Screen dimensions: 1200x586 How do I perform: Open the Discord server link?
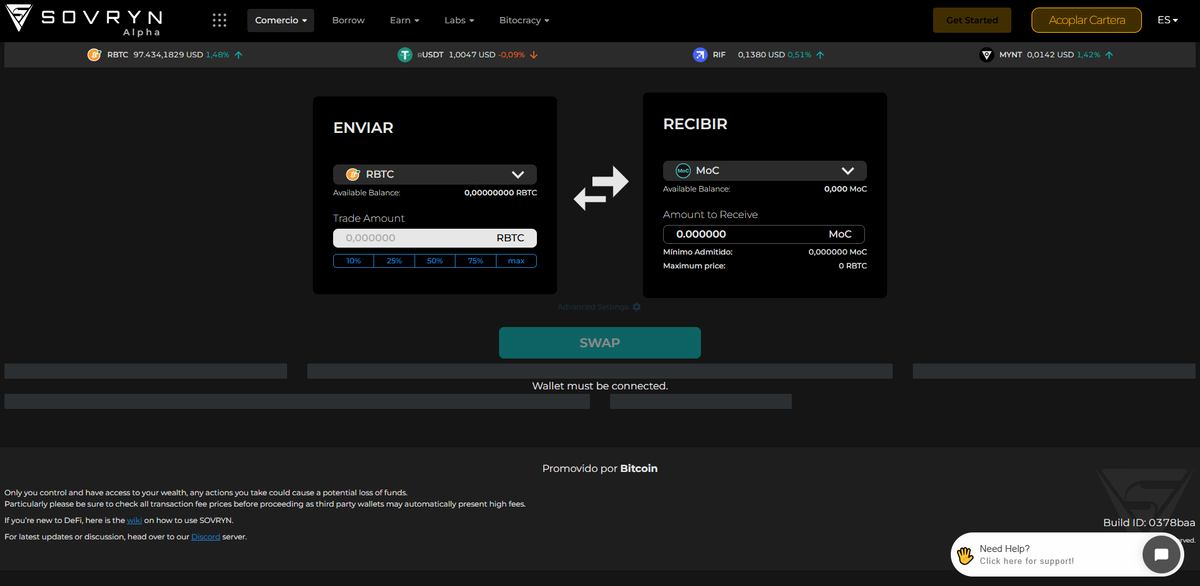pos(205,537)
